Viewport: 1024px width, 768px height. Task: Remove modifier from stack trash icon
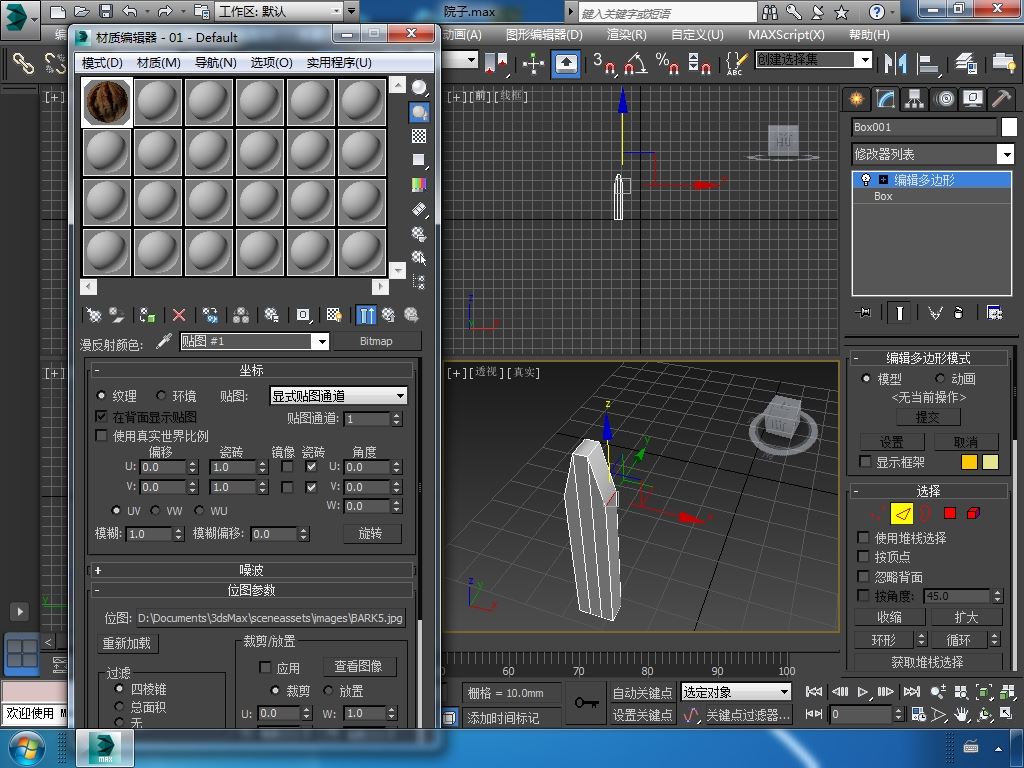[959, 313]
